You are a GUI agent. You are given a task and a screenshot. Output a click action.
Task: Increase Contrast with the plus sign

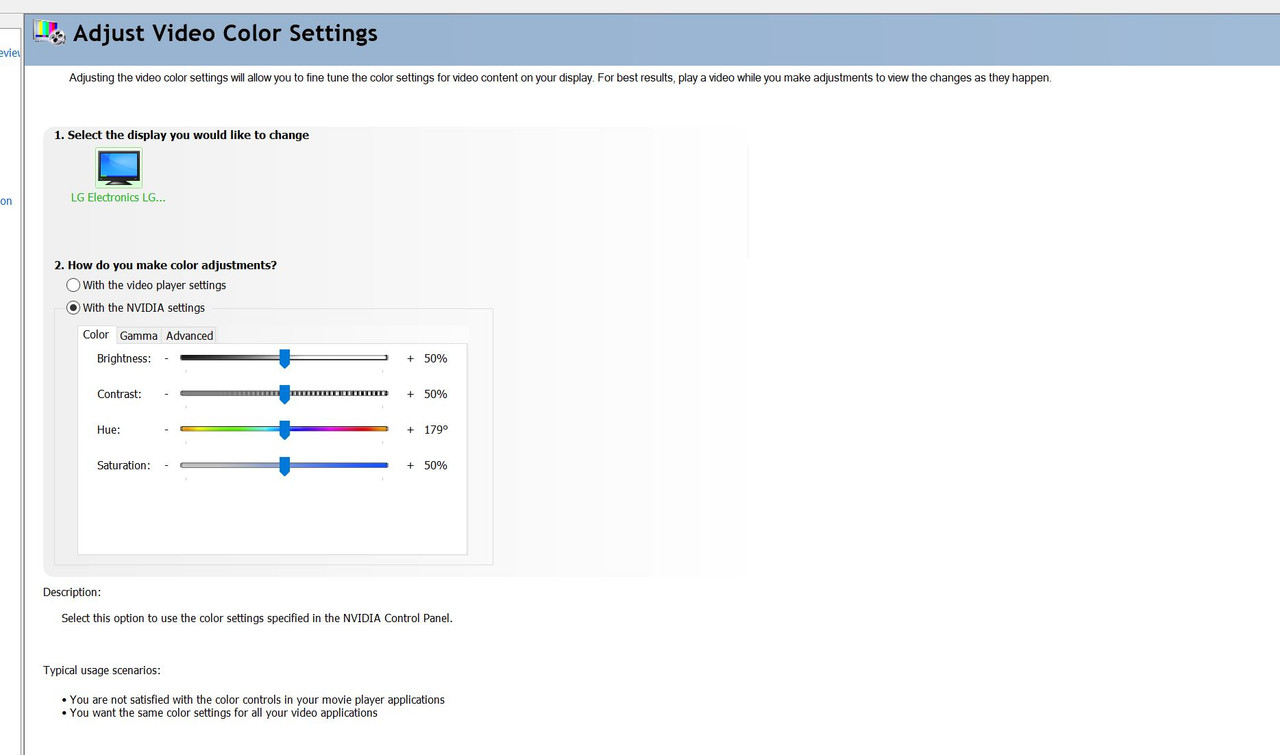[x=410, y=394]
